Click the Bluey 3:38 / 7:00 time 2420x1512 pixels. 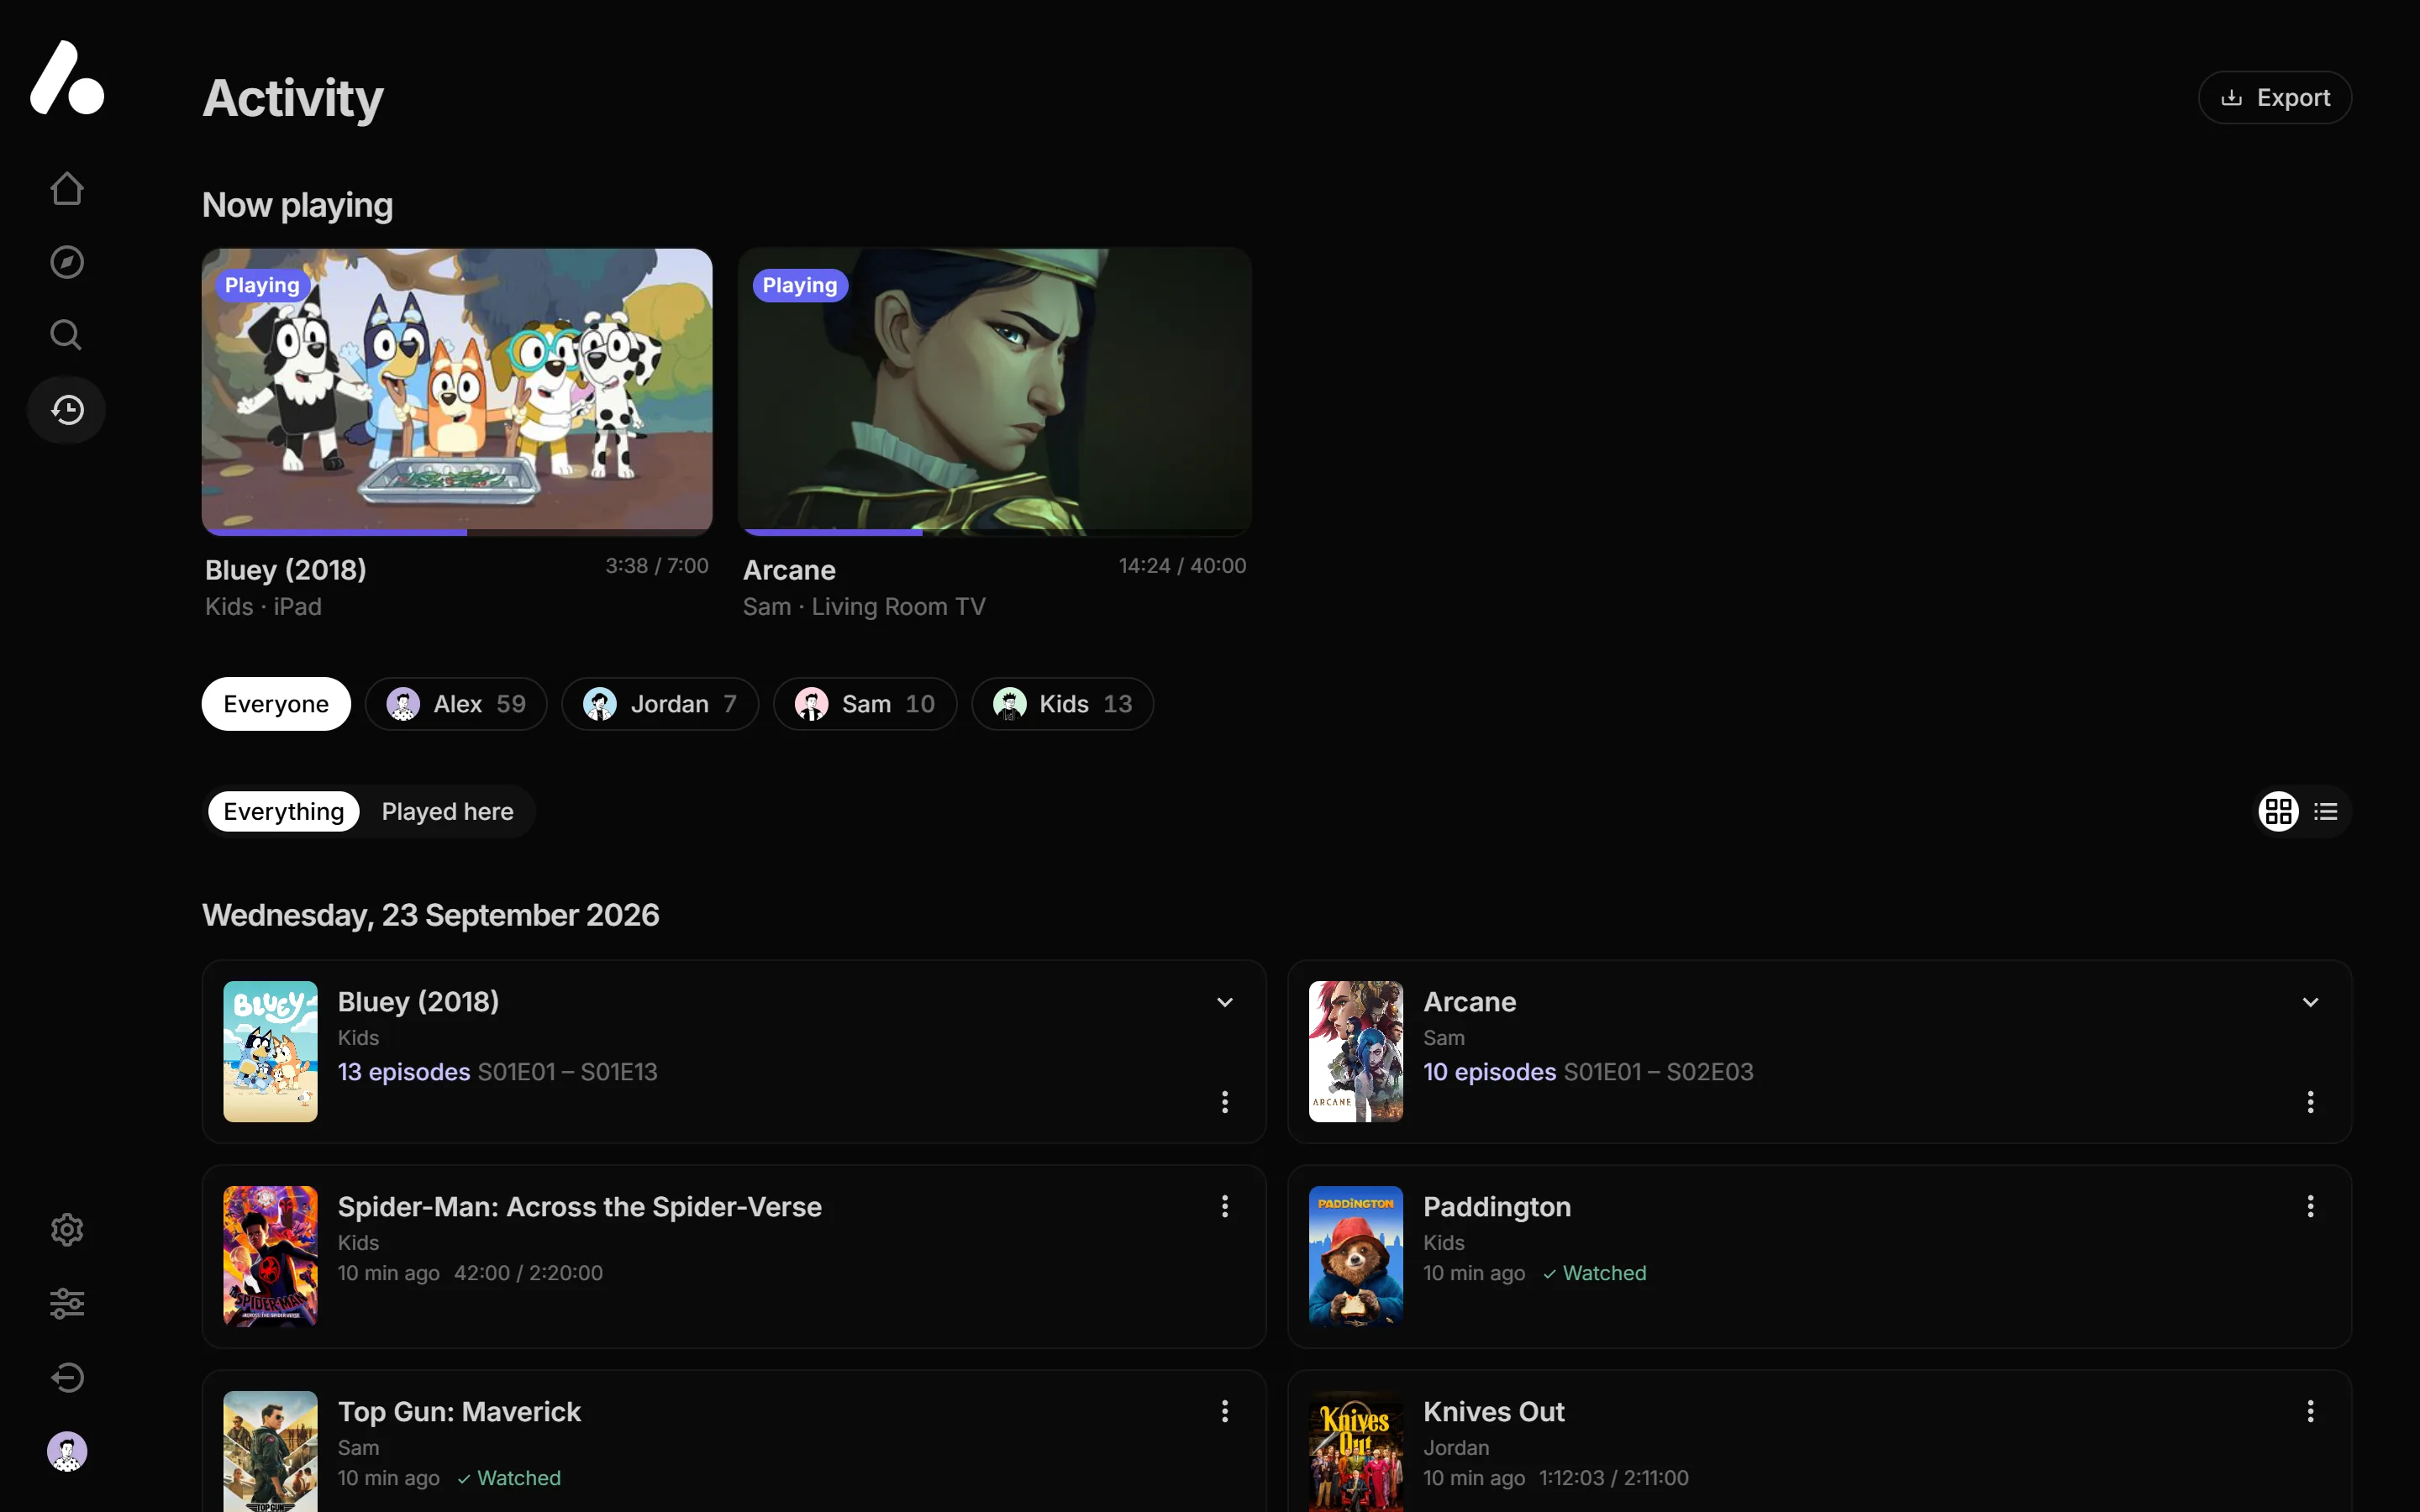(x=656, y=565)
